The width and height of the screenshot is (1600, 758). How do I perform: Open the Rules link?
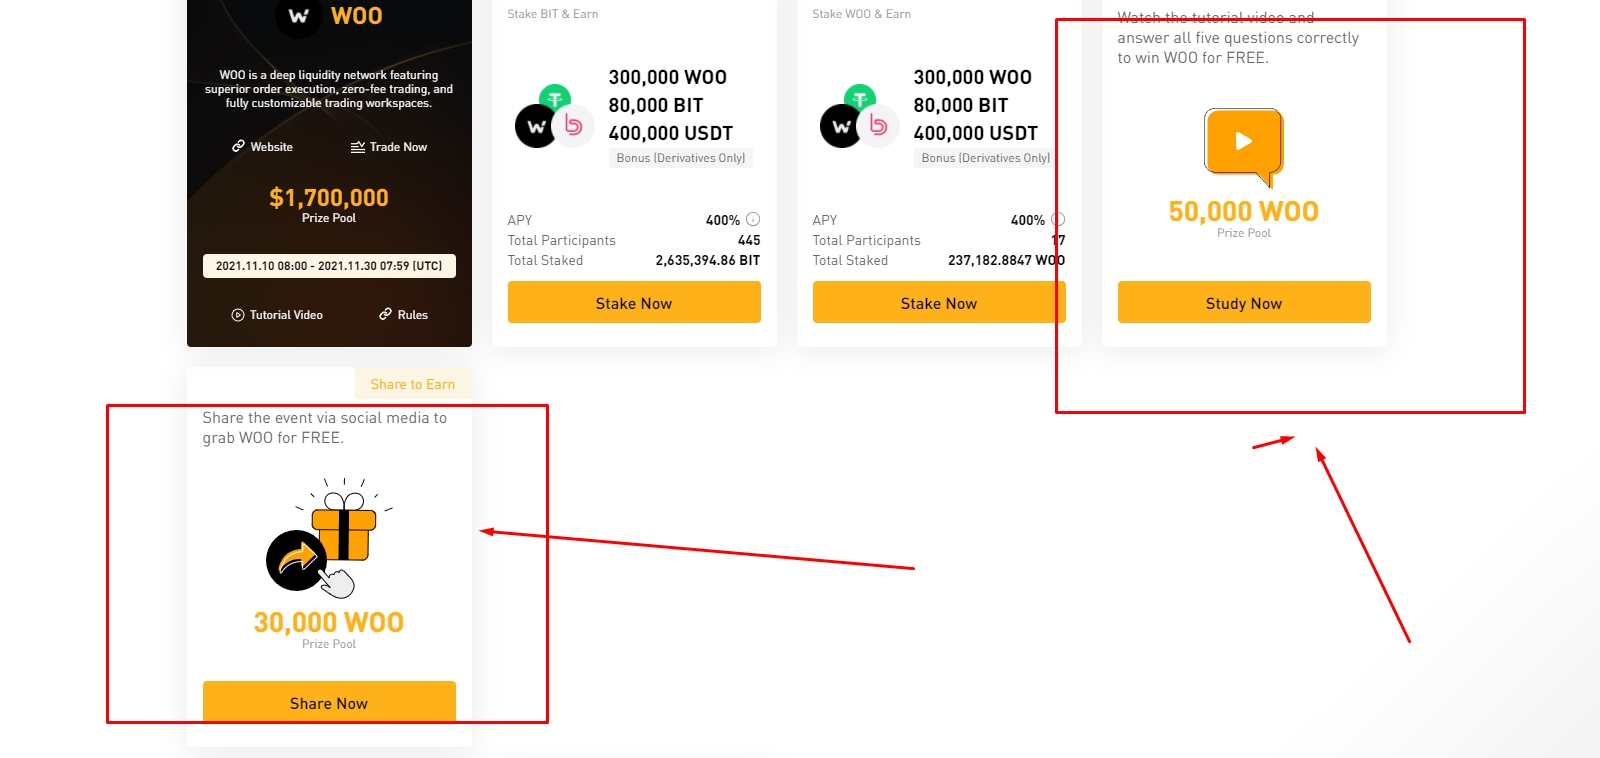pyautogui.click(x=403, y=315)
